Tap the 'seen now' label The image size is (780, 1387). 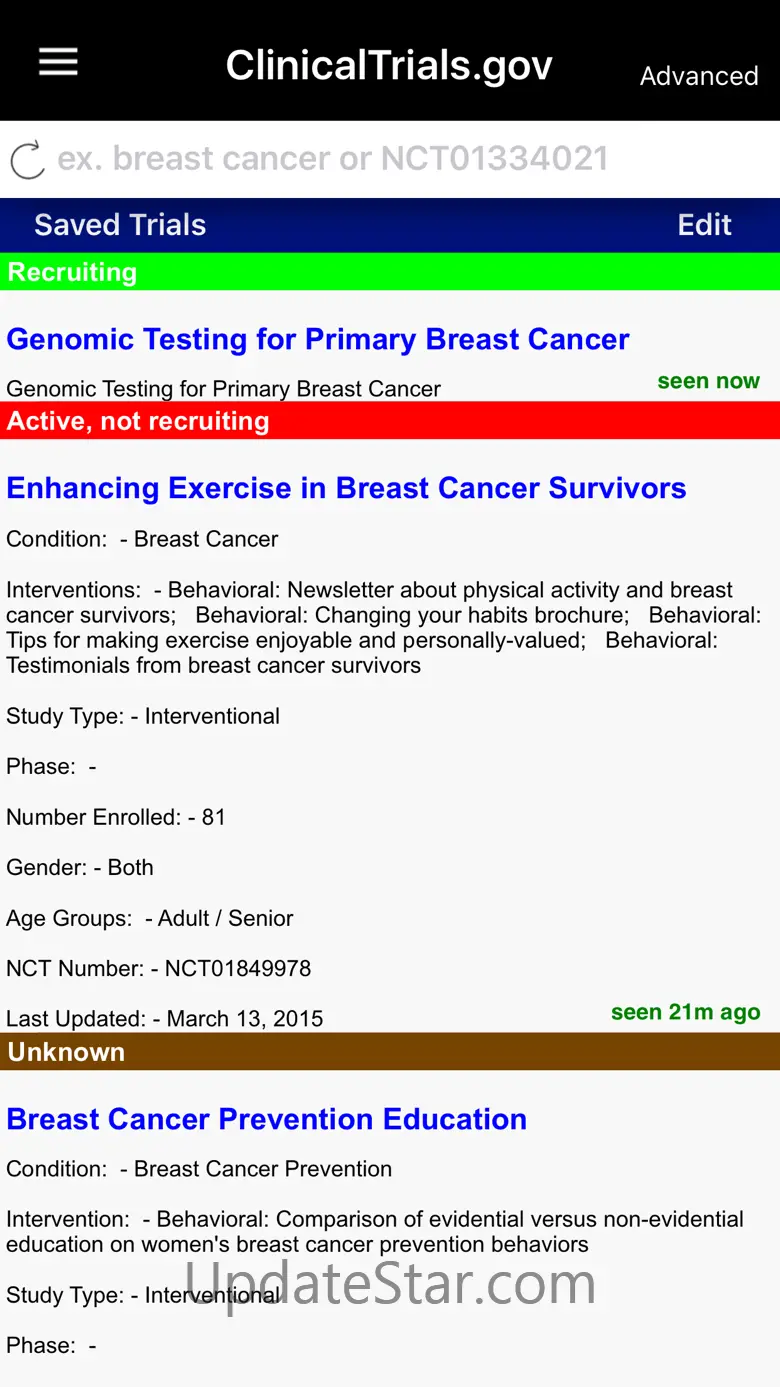pyautogui.click(x=708, y=381)
